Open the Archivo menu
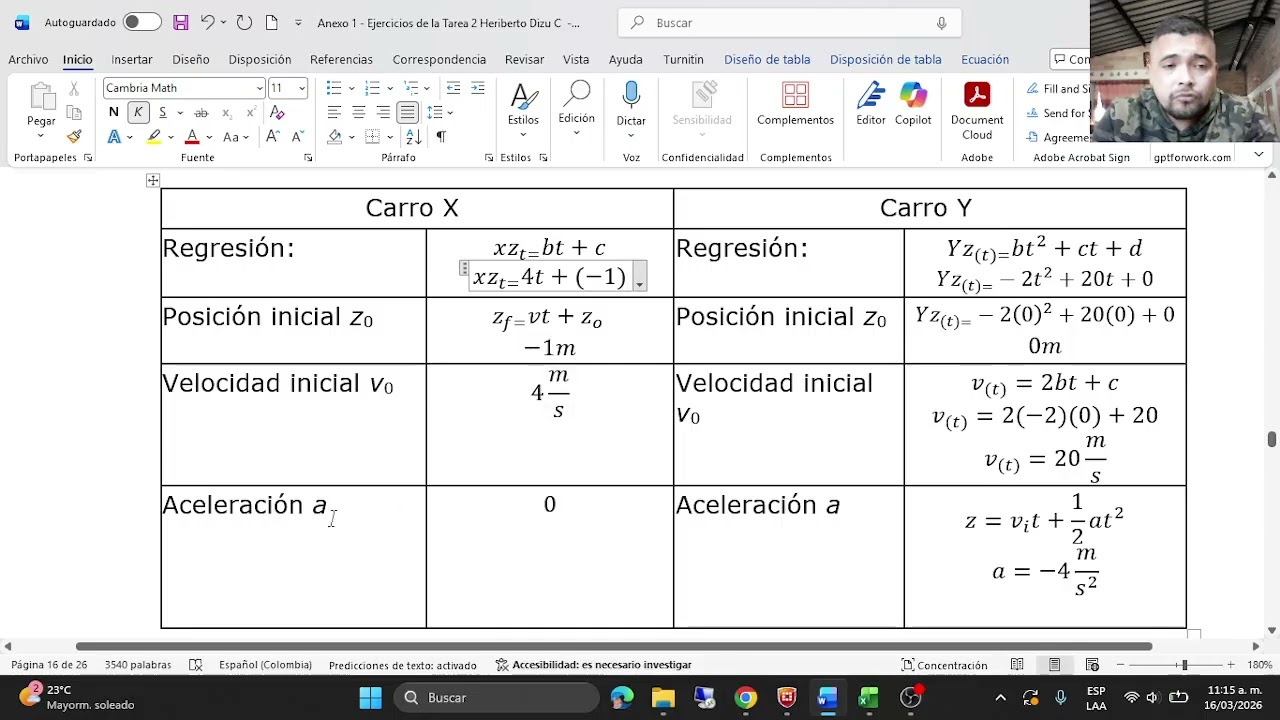The height and width of the screenshot is (720, 1280). point(28,59)
